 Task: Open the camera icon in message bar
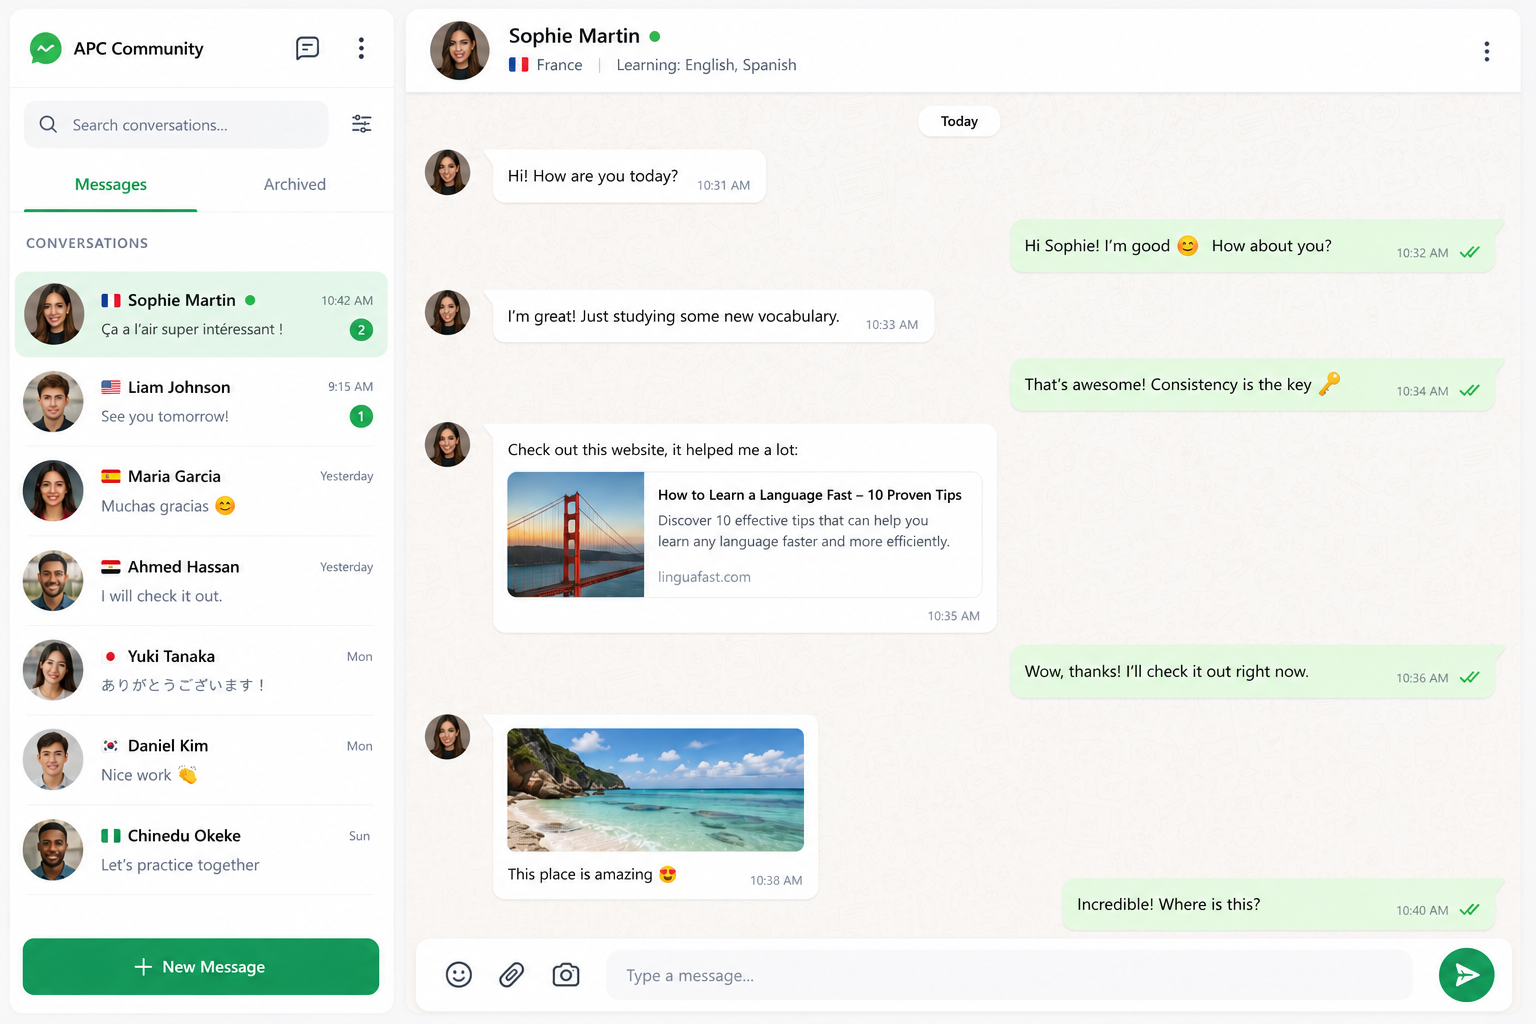pyautogui.click(x=566, y=974)
